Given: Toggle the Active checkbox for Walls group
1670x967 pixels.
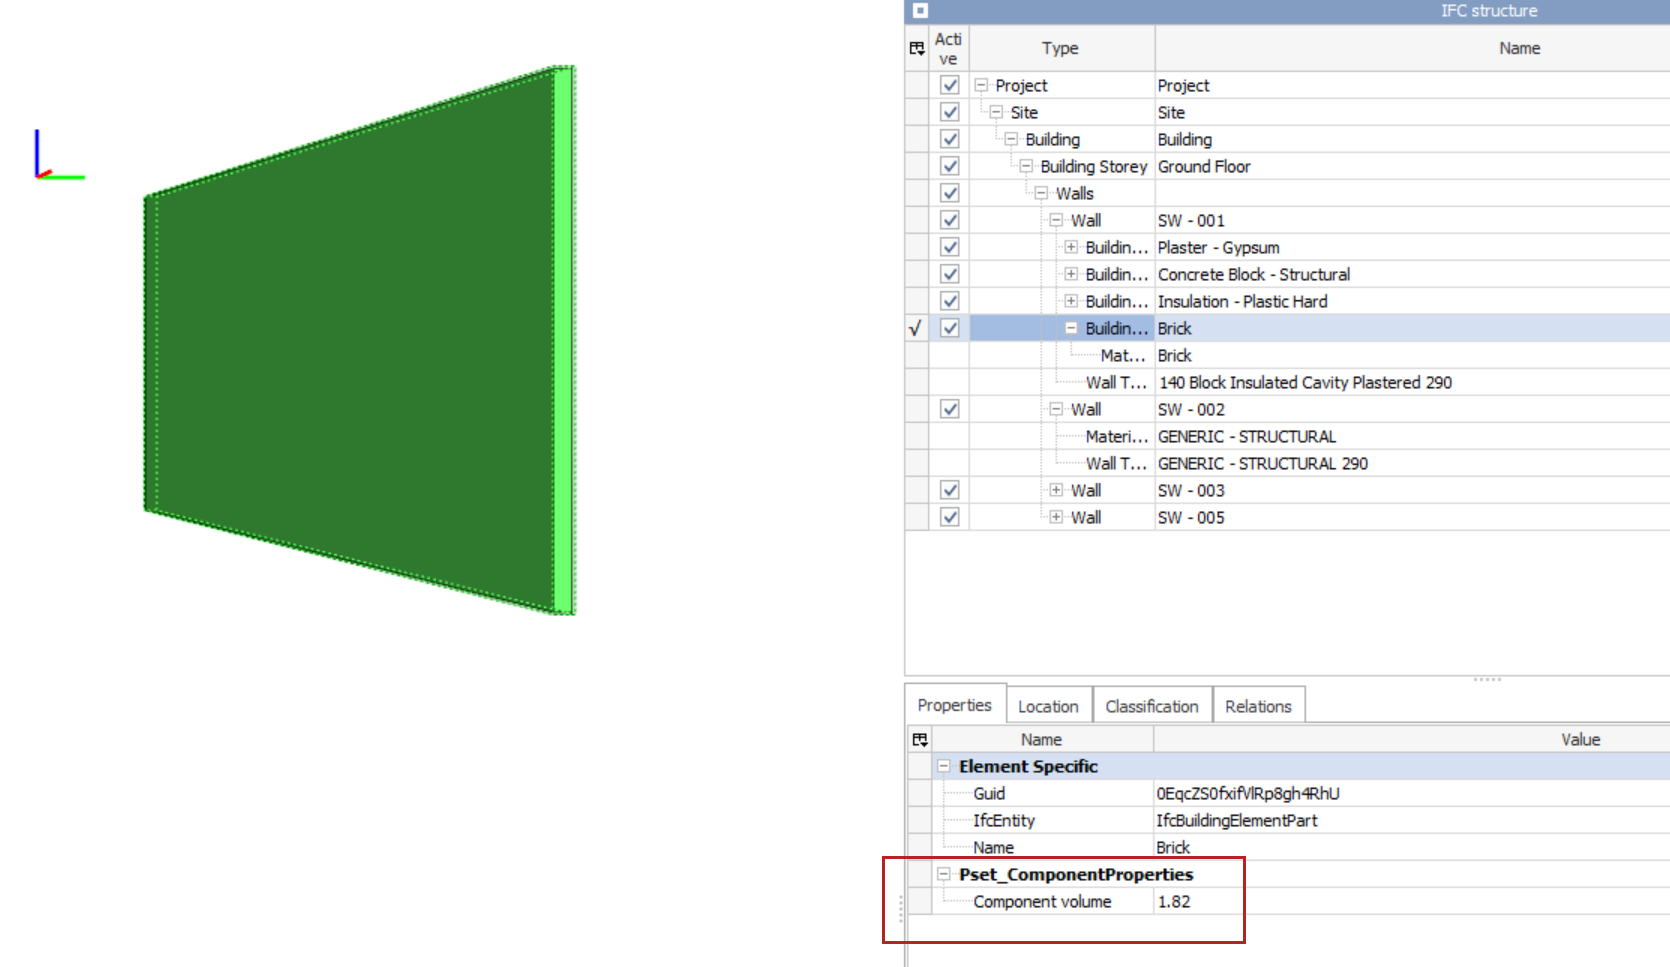Looking at the screenshot, I should click(950, 193).
